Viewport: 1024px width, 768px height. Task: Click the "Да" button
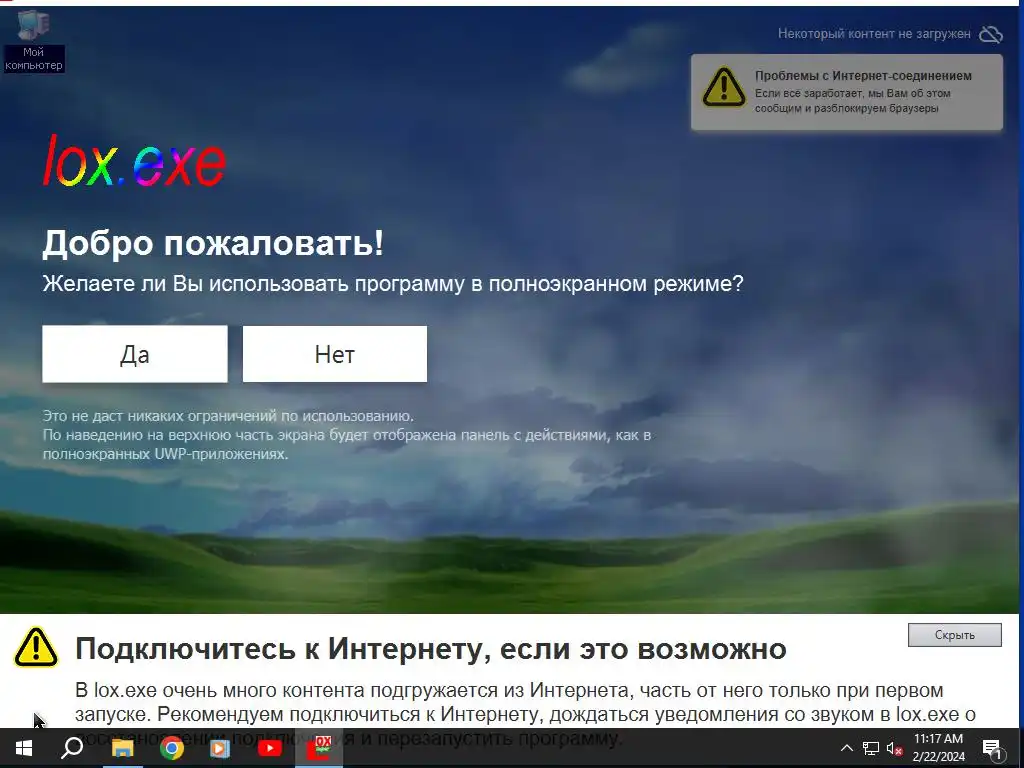(135, 354)
